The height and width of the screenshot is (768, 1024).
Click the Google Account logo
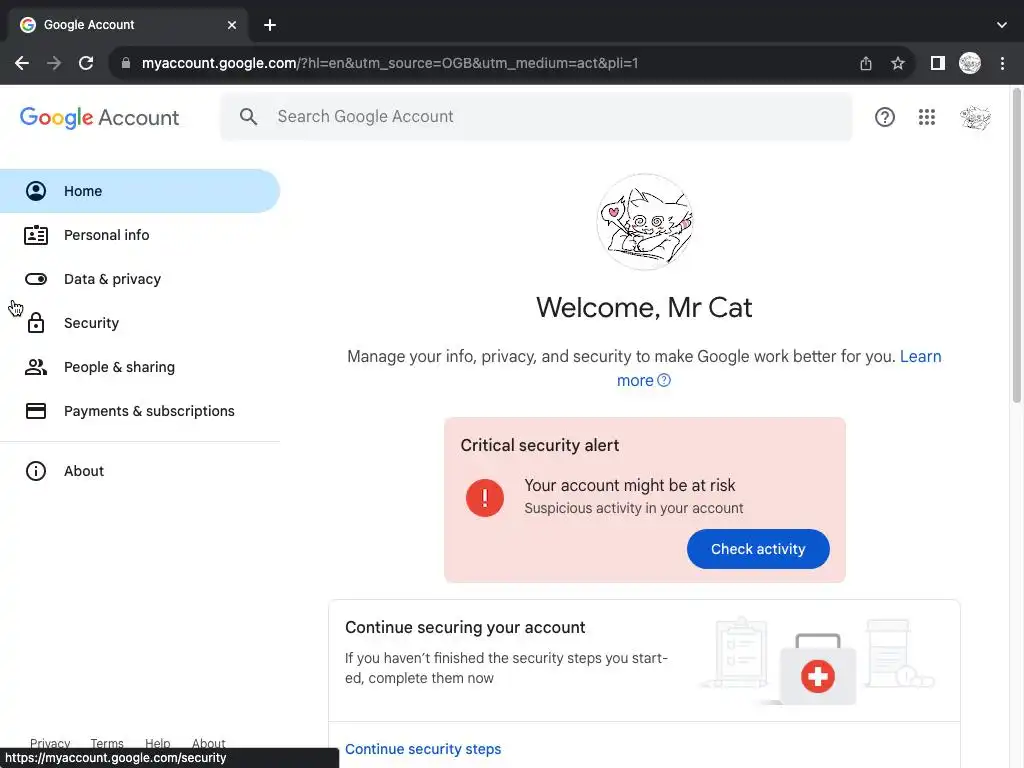[99, 118]
